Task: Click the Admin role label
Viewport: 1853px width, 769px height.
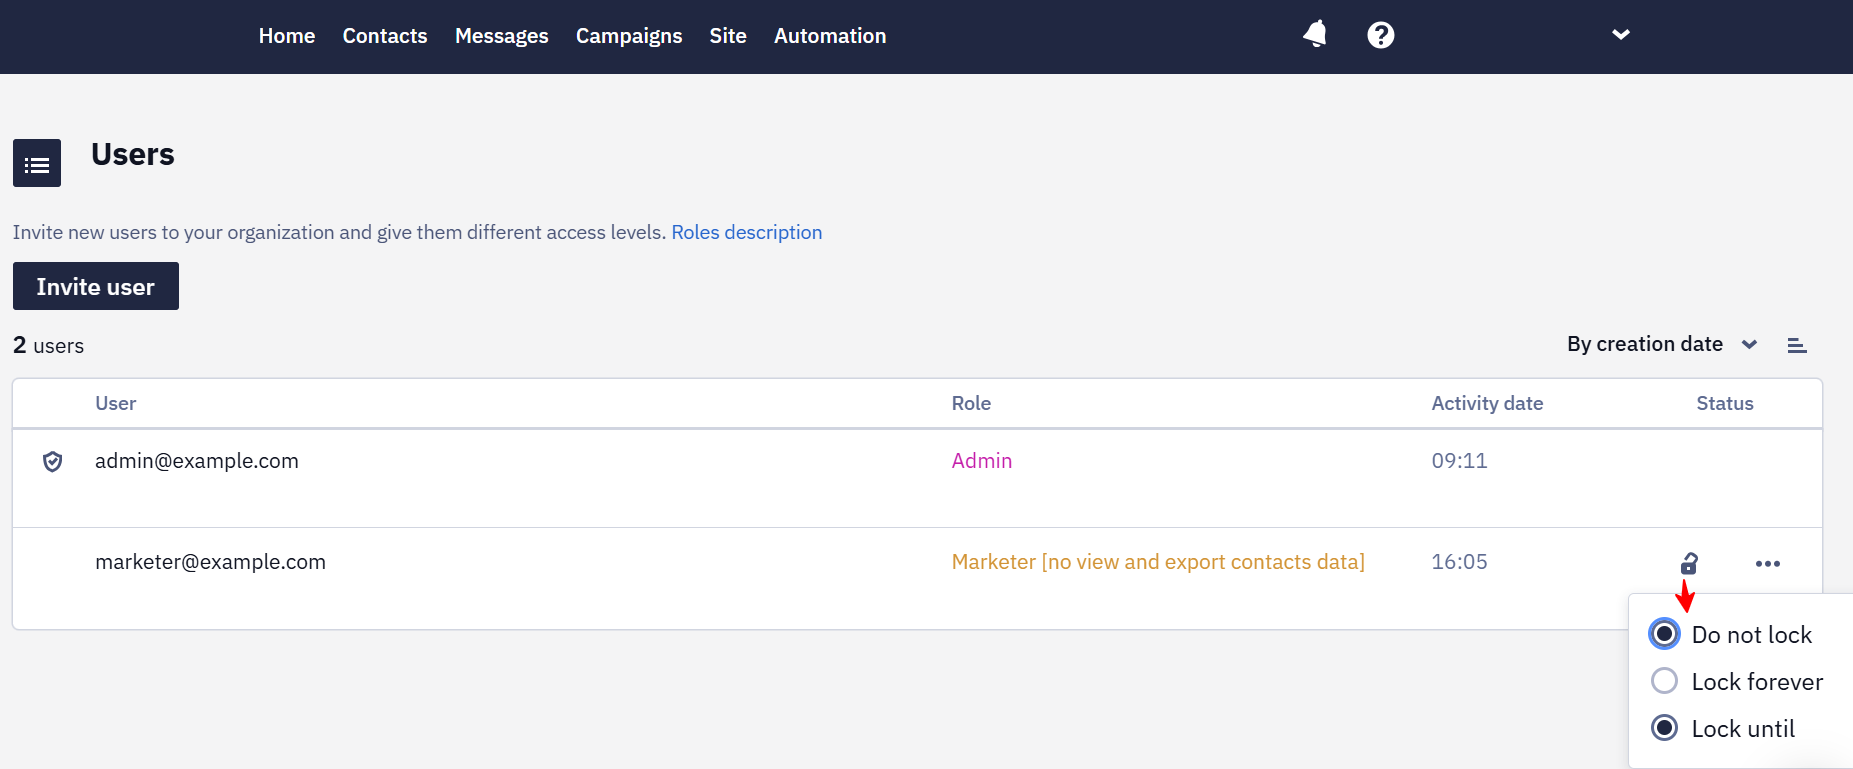Action: coord(982,461)
